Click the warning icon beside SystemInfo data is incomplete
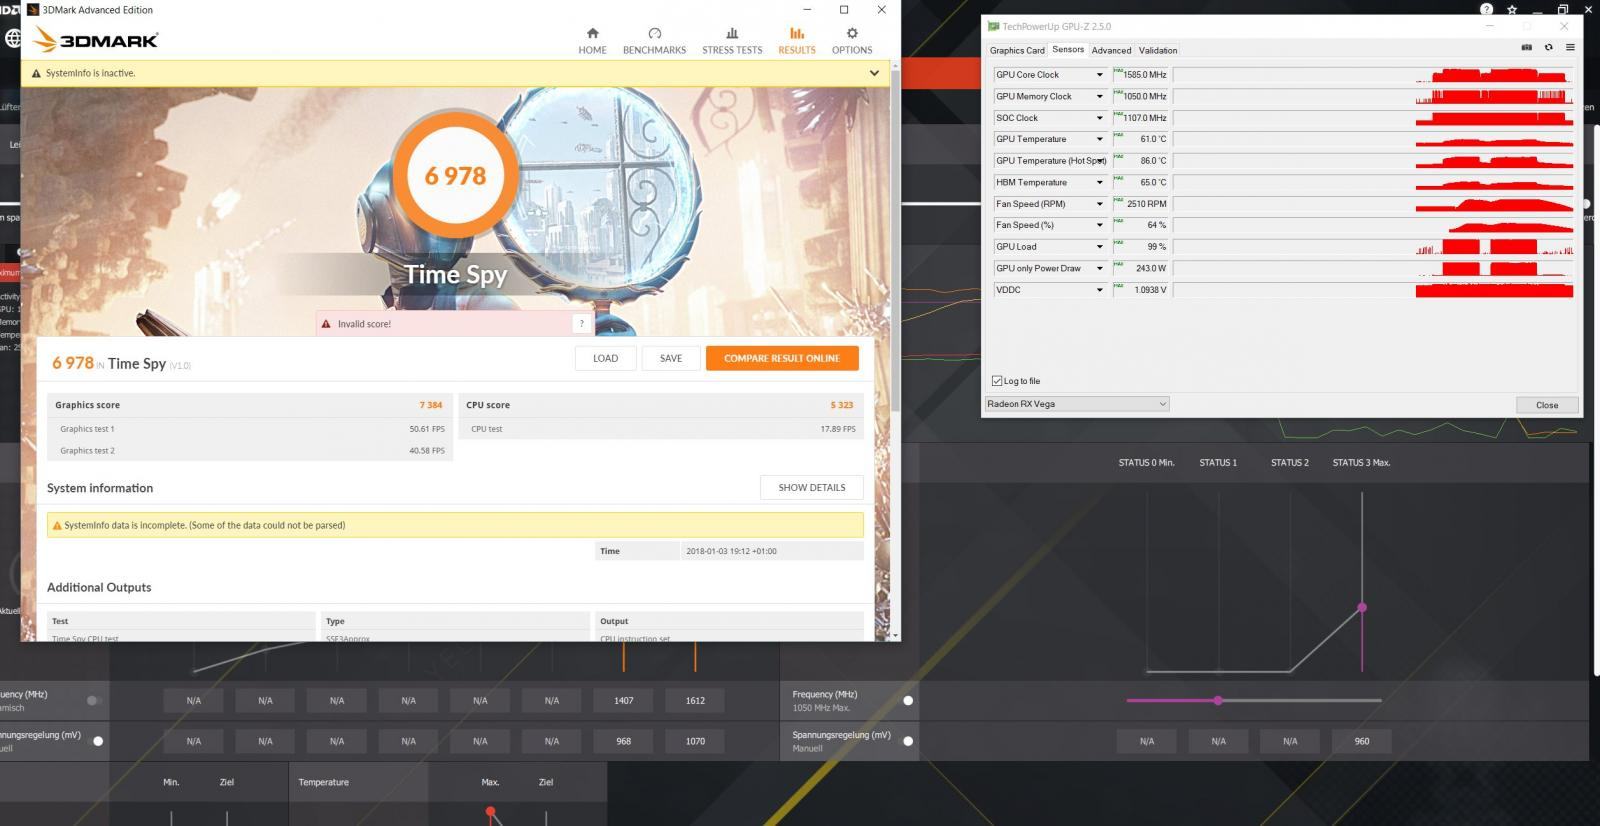 [x=57, y=525]
